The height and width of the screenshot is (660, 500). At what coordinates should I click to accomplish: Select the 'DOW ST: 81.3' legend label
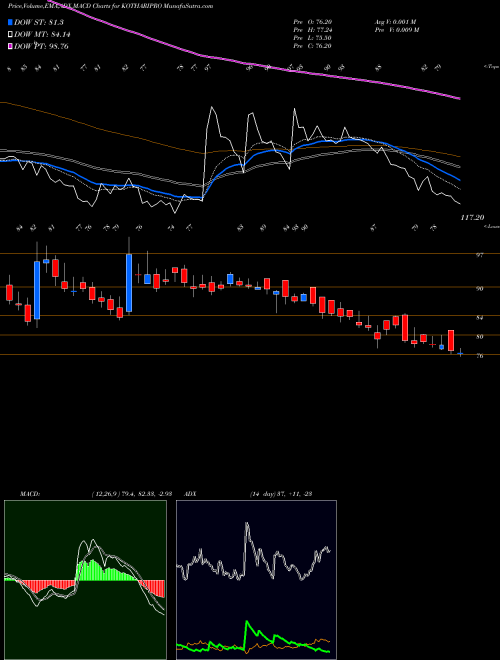click(x=41, y=23)
